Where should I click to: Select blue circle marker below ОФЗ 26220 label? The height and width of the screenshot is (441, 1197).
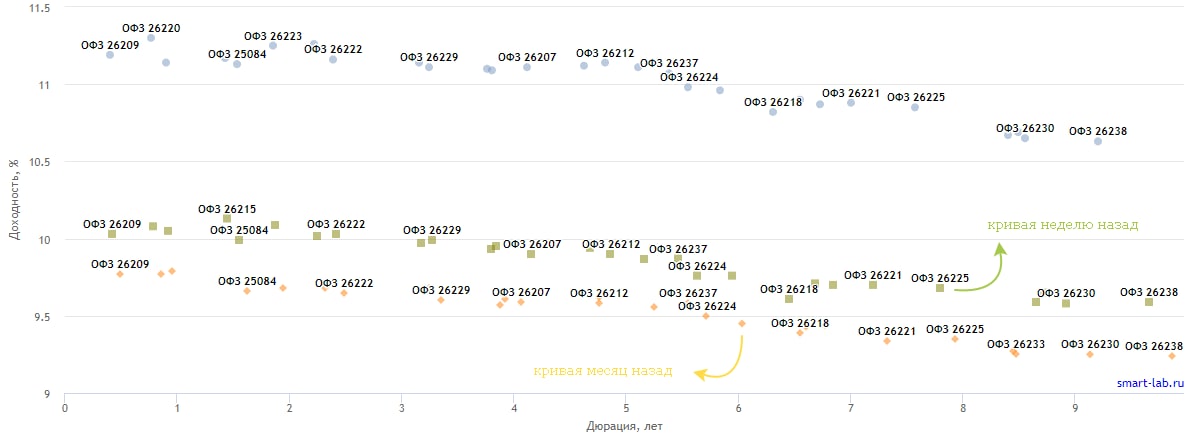point(151,38)
